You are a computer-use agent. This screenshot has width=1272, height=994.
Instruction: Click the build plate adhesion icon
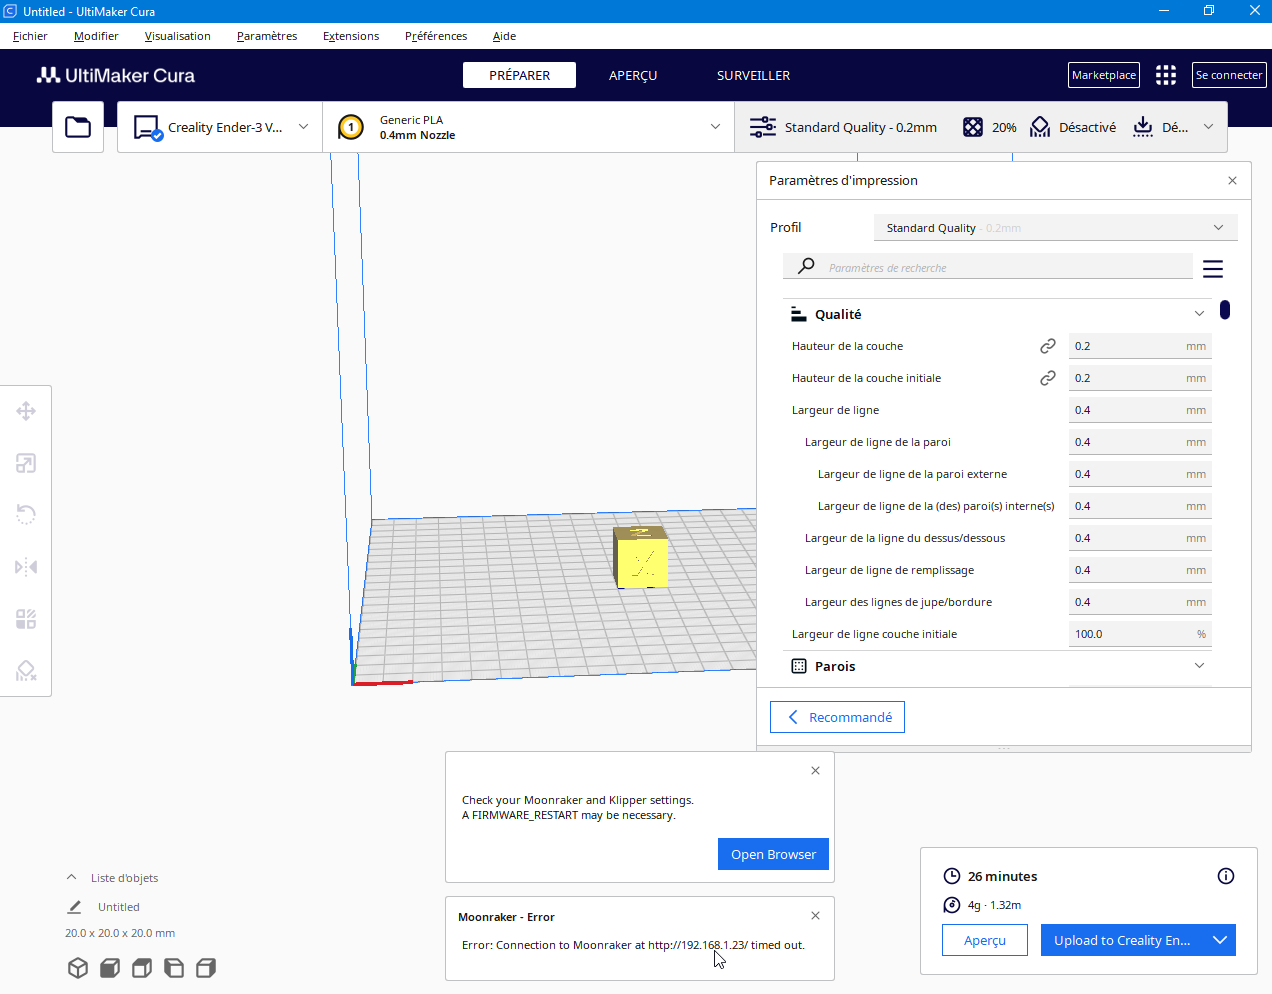[1143, 127]
